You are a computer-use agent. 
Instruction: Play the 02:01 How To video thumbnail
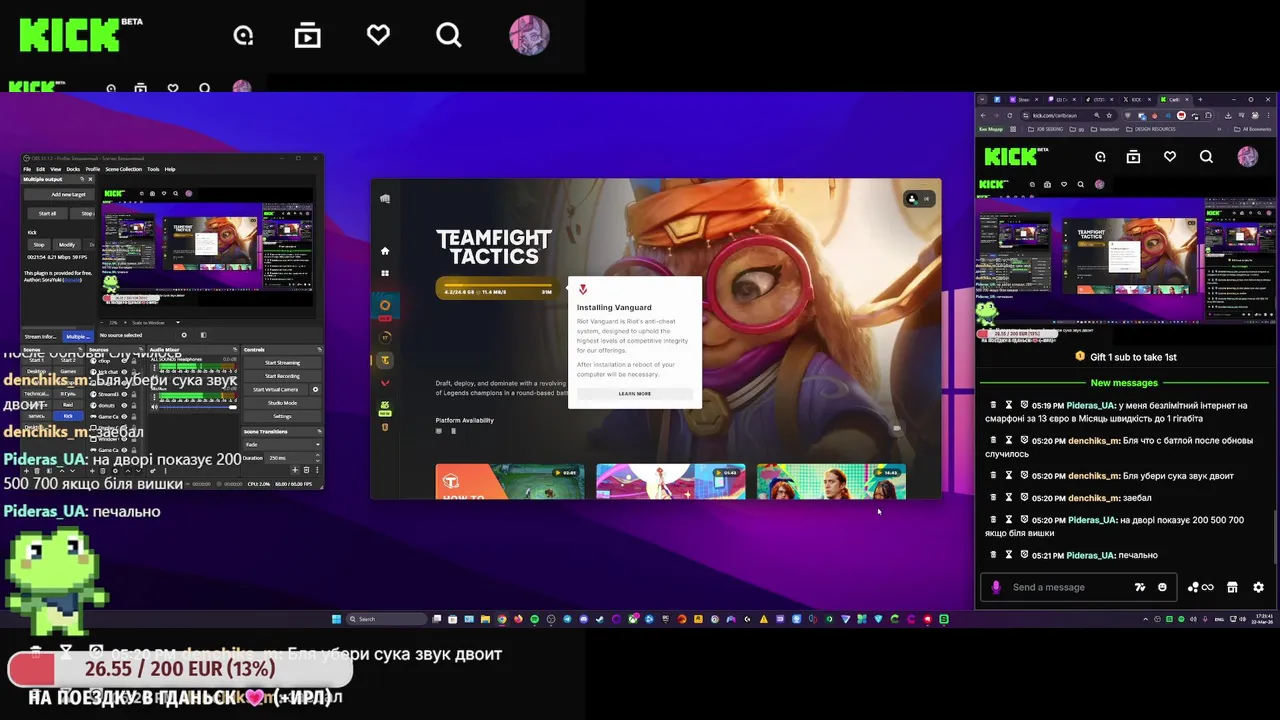click(x=510, y=481)
